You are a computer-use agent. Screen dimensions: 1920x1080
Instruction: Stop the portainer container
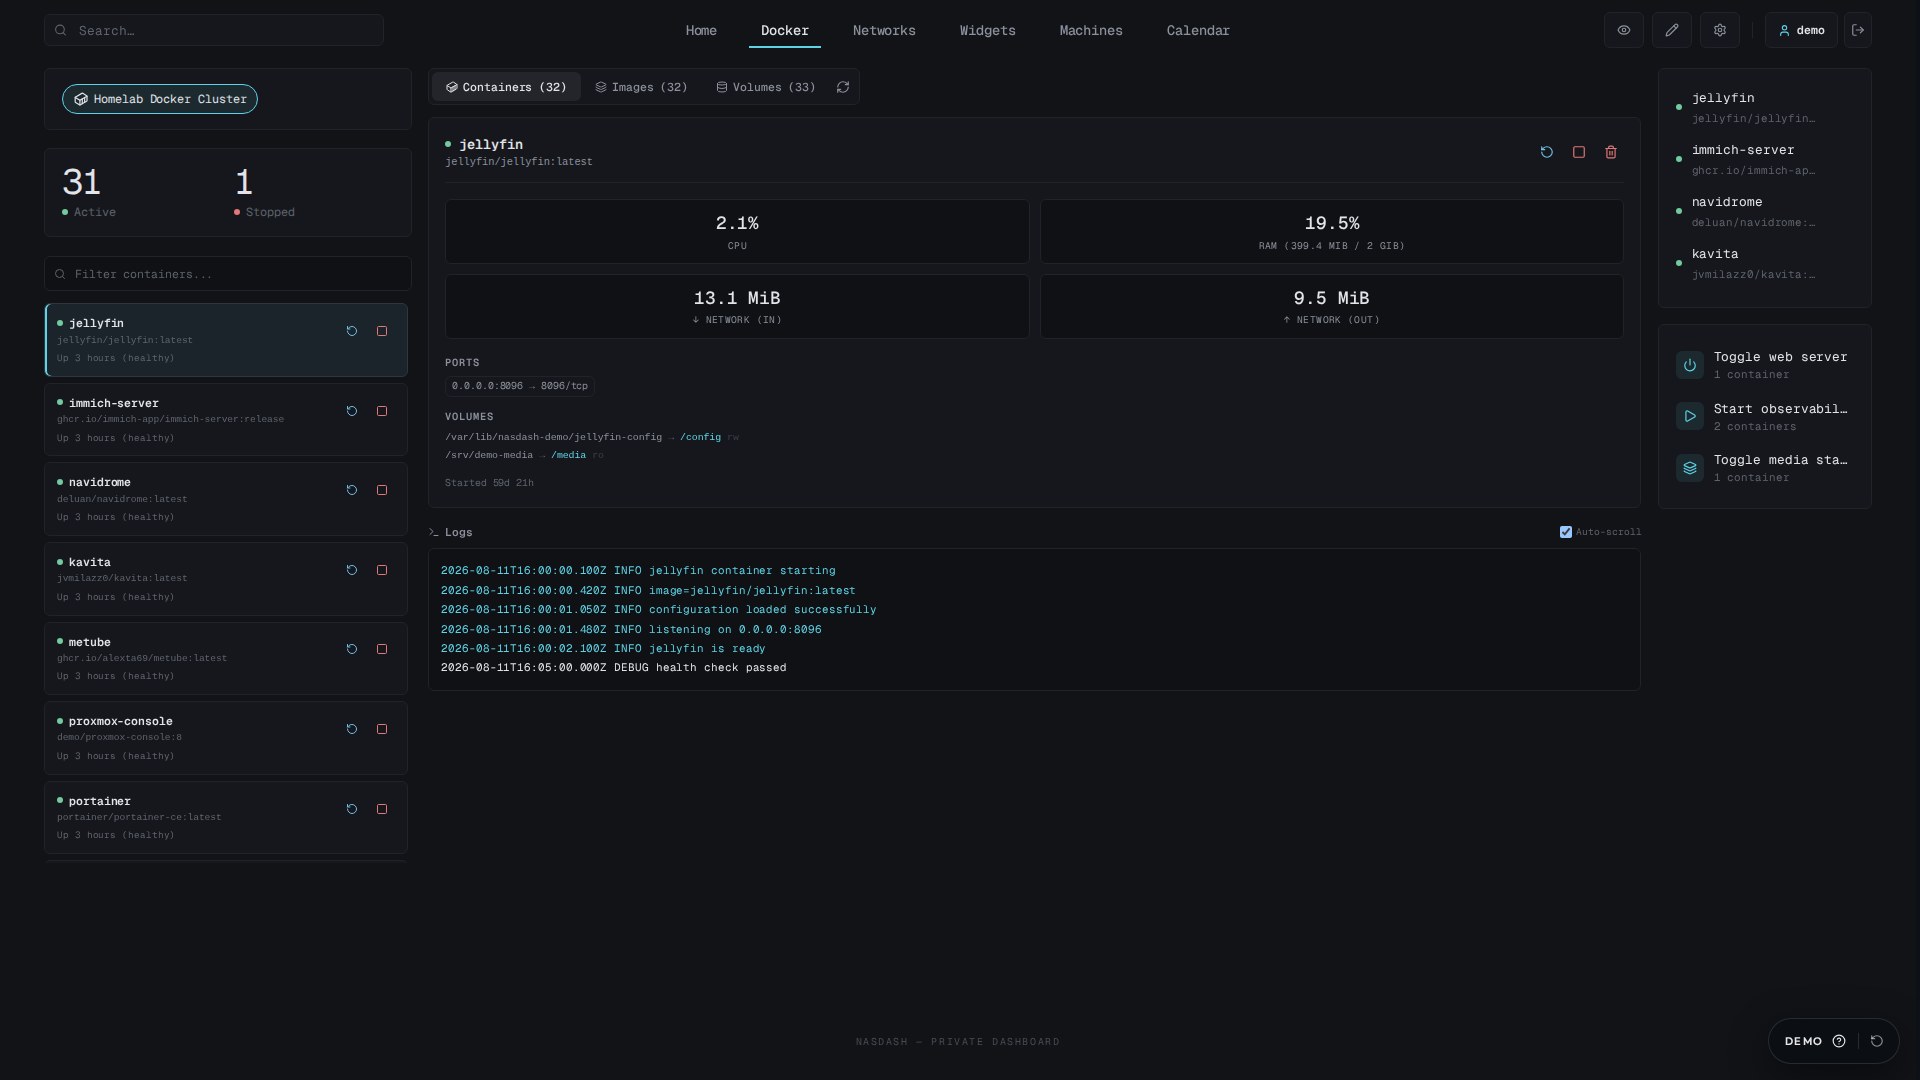click(382, 809)
